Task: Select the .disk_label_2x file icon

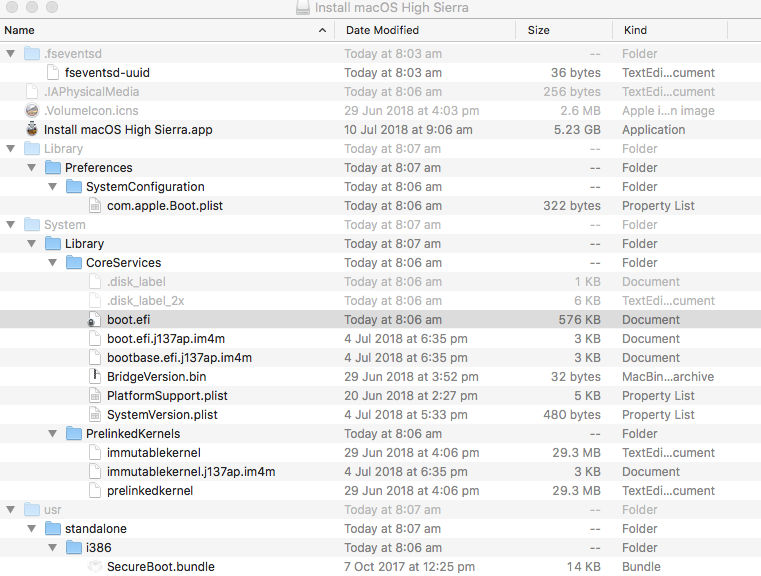Action: click(95, 300)
